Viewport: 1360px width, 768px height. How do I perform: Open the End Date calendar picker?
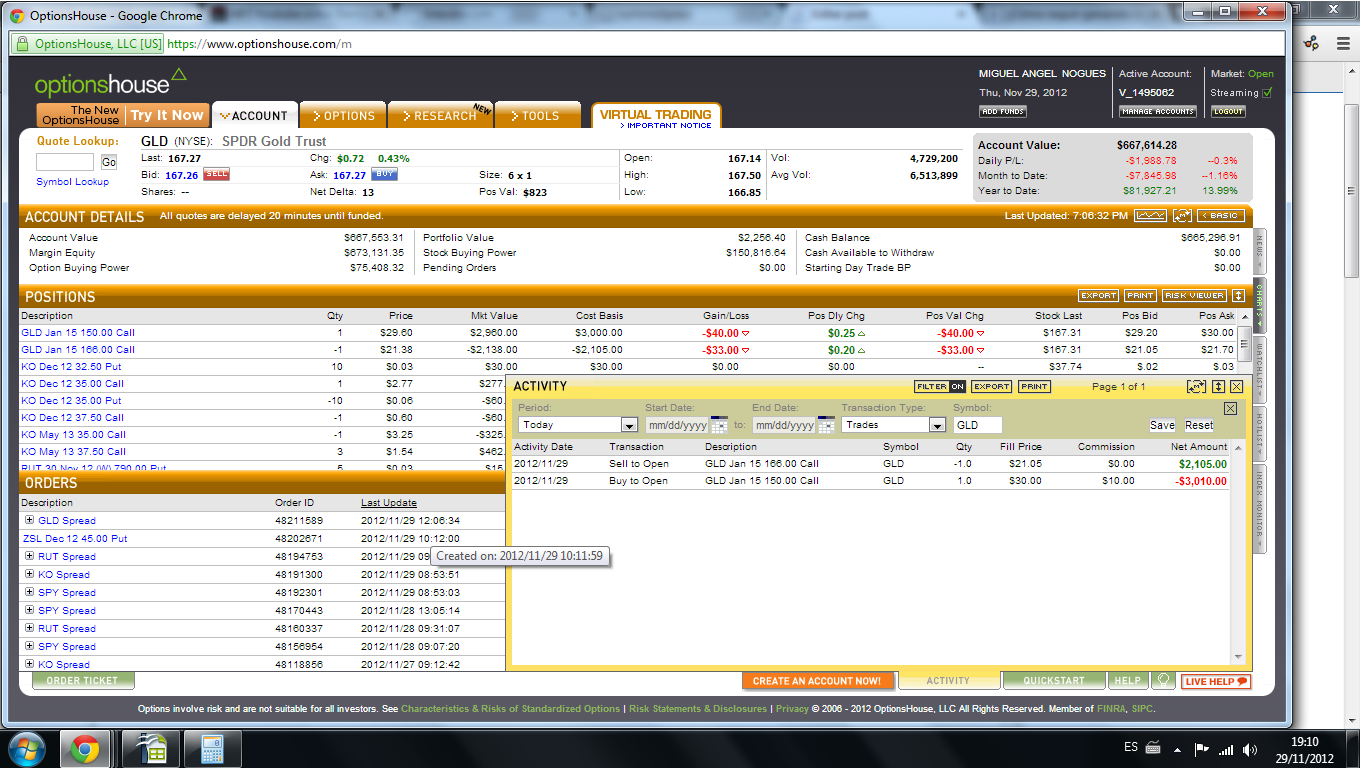click(x=825, y=425)
